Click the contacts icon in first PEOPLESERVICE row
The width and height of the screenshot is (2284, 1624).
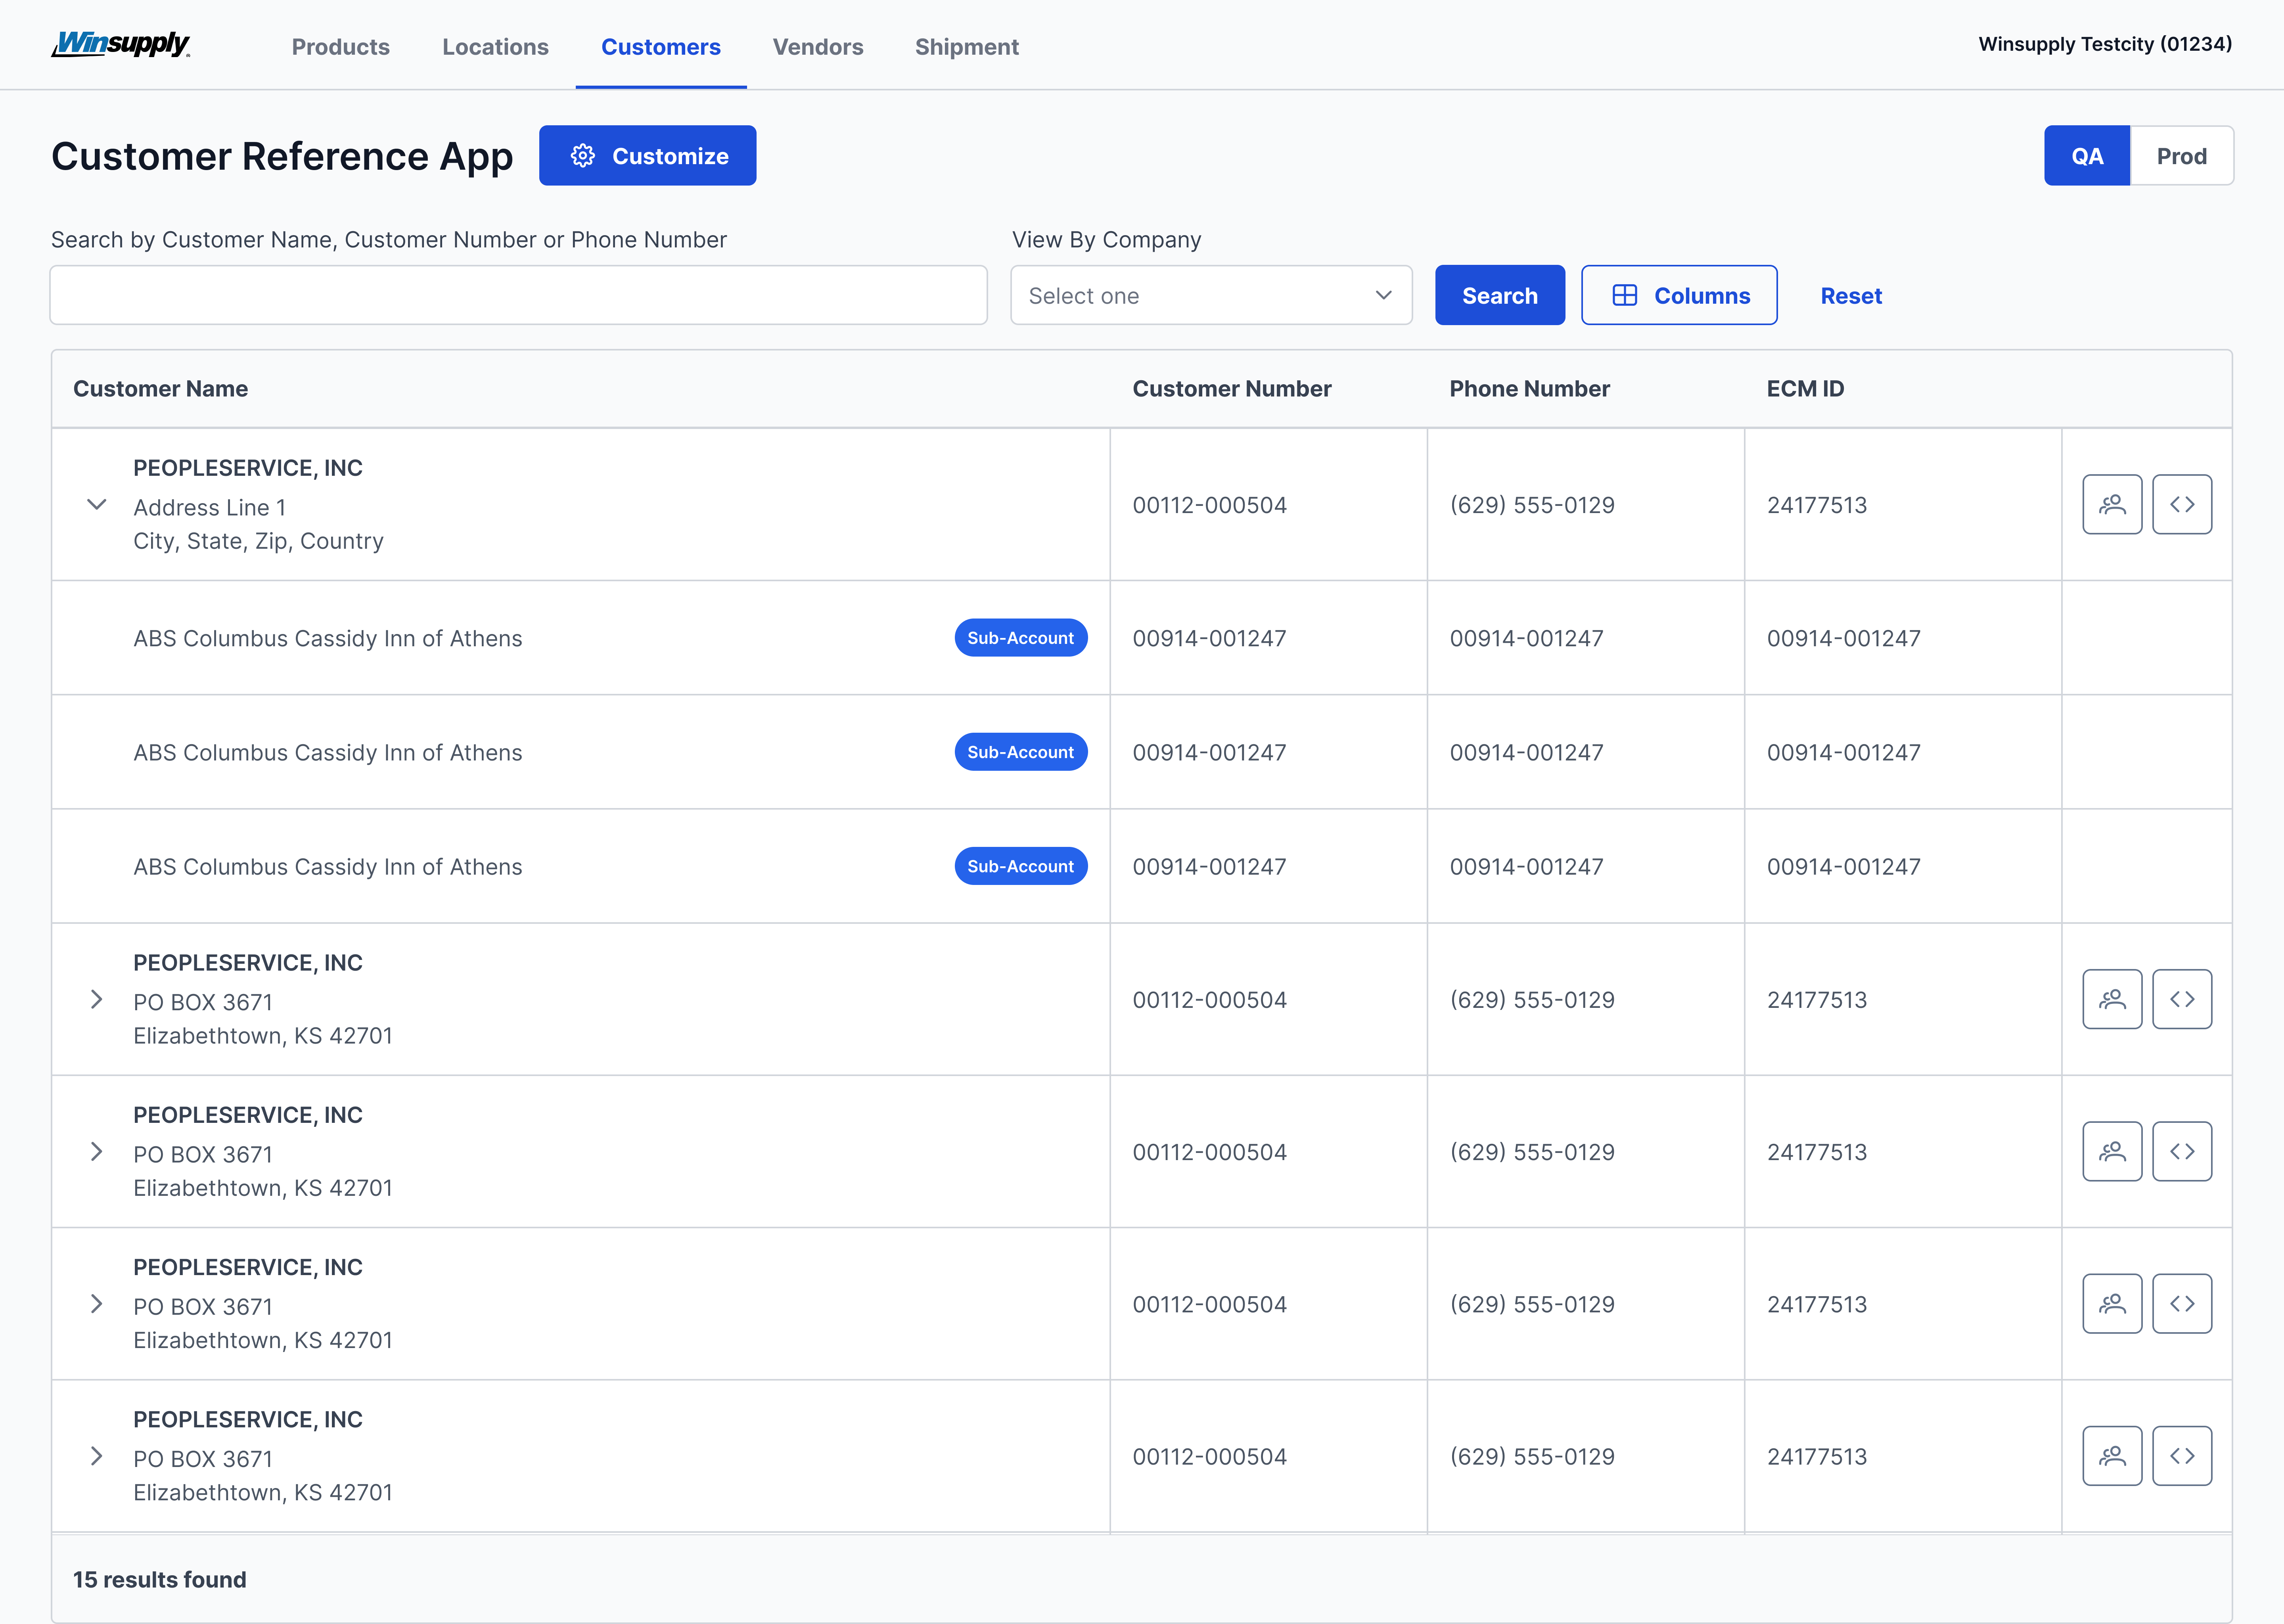2111,504
